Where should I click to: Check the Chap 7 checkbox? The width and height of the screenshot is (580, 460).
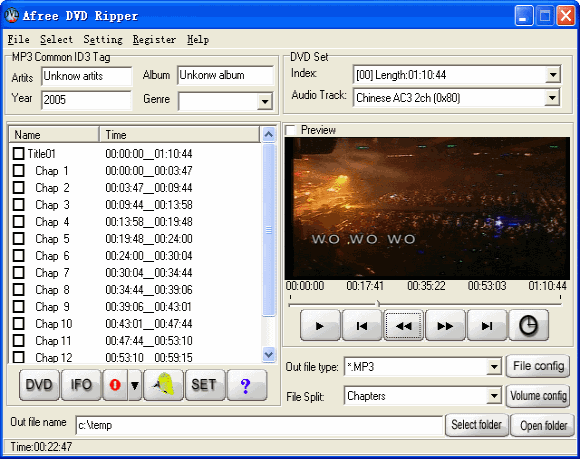tap(18, 273)
